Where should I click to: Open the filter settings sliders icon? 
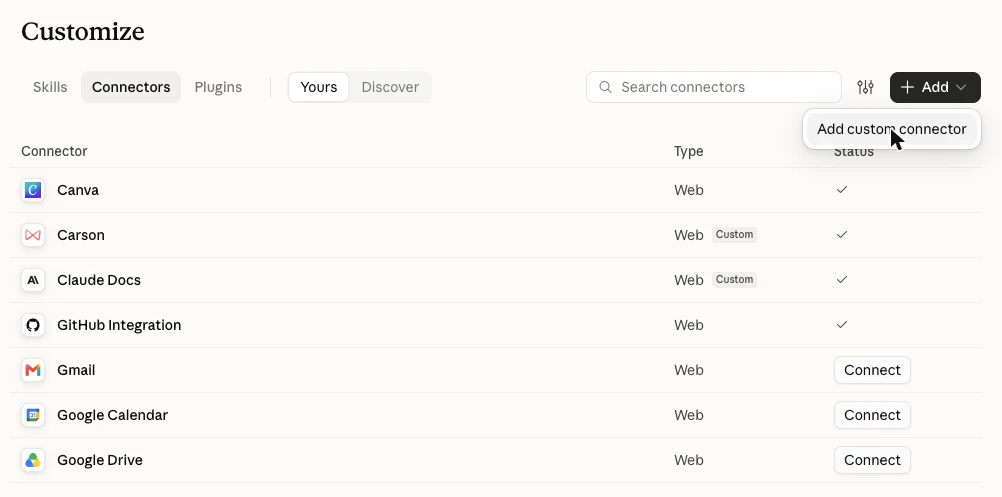point(865,87)
